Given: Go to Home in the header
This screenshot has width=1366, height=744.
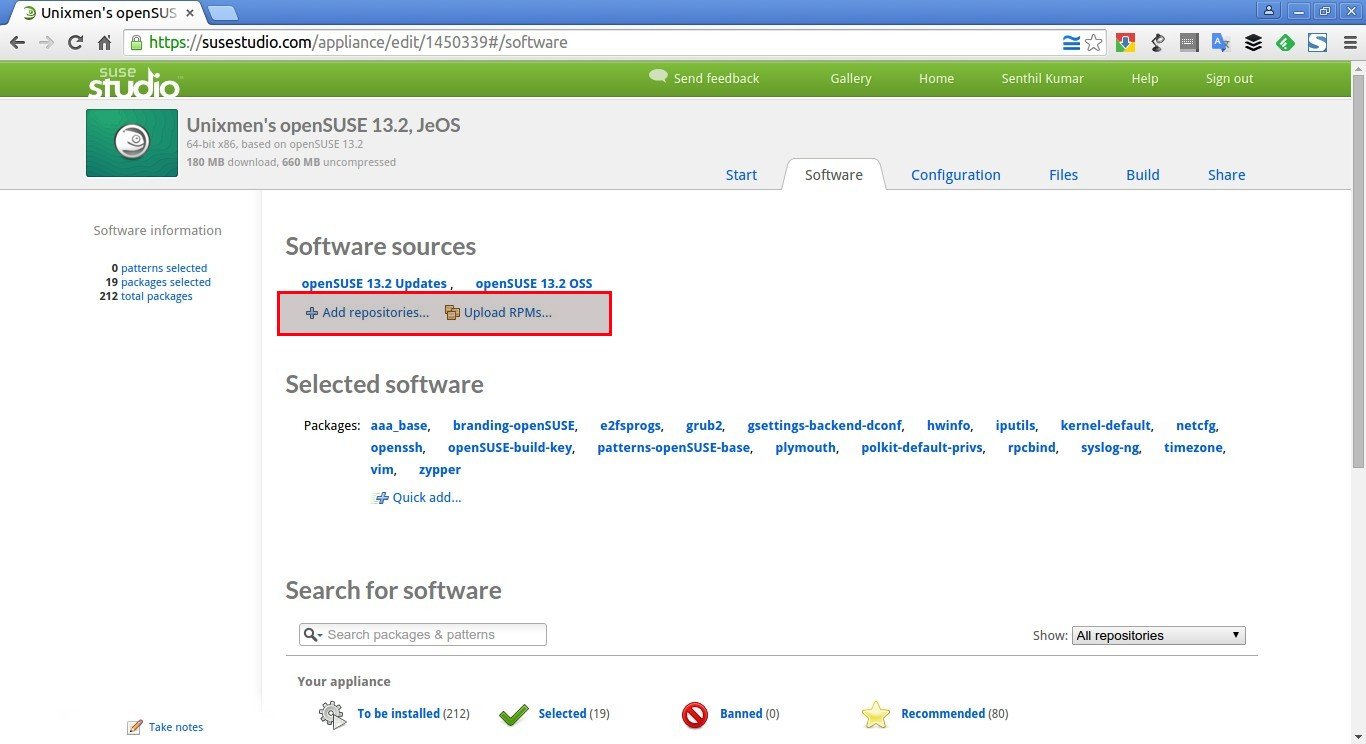Looking at the screenshot, I should click(x=937, y=78).
